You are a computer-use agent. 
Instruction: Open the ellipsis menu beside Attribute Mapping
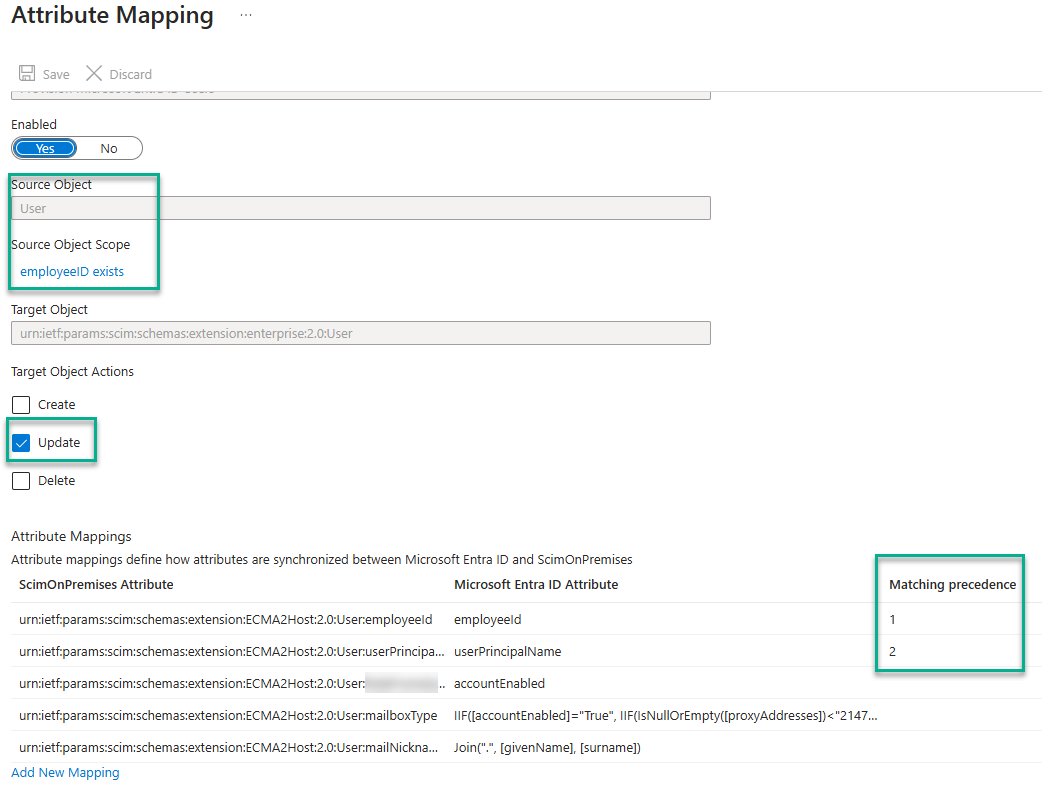click(246, 16)
